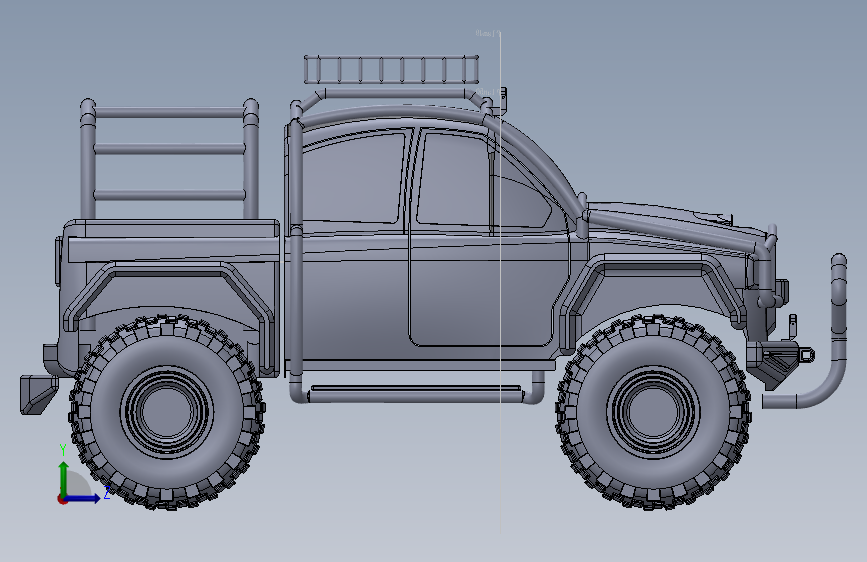The height and width of the screenshot is (562, 867).
Task: Select the rear bumper block of the truck
Action: (39, 394)
